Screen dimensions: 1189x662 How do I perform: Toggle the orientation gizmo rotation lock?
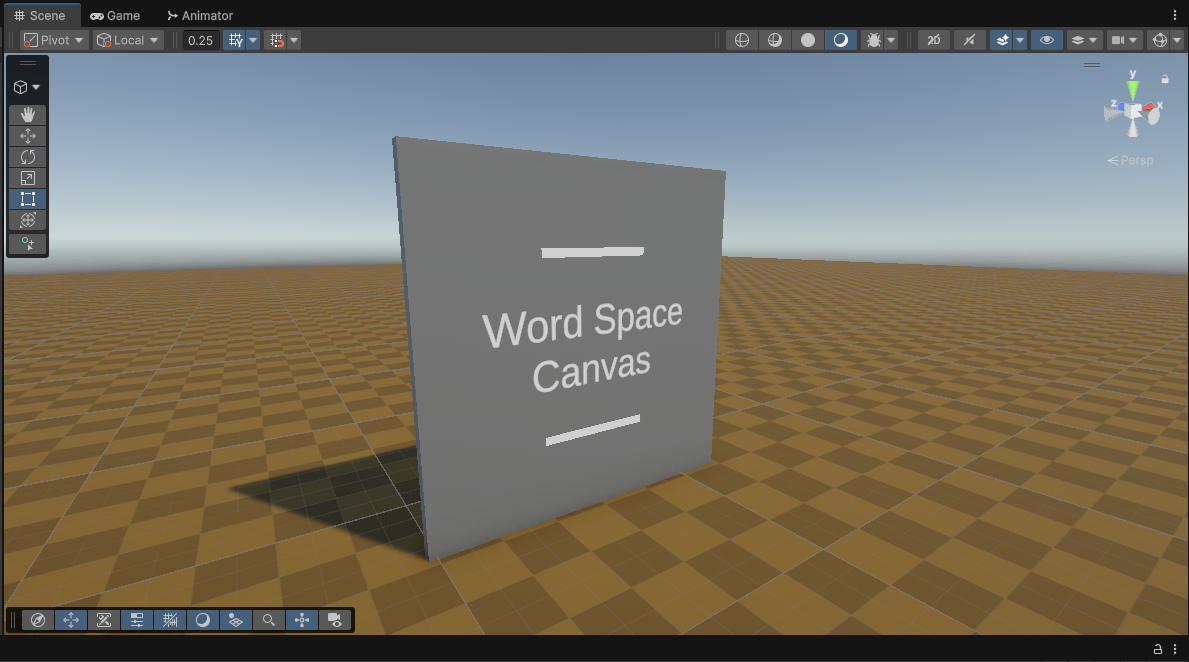pos(1165,79)
